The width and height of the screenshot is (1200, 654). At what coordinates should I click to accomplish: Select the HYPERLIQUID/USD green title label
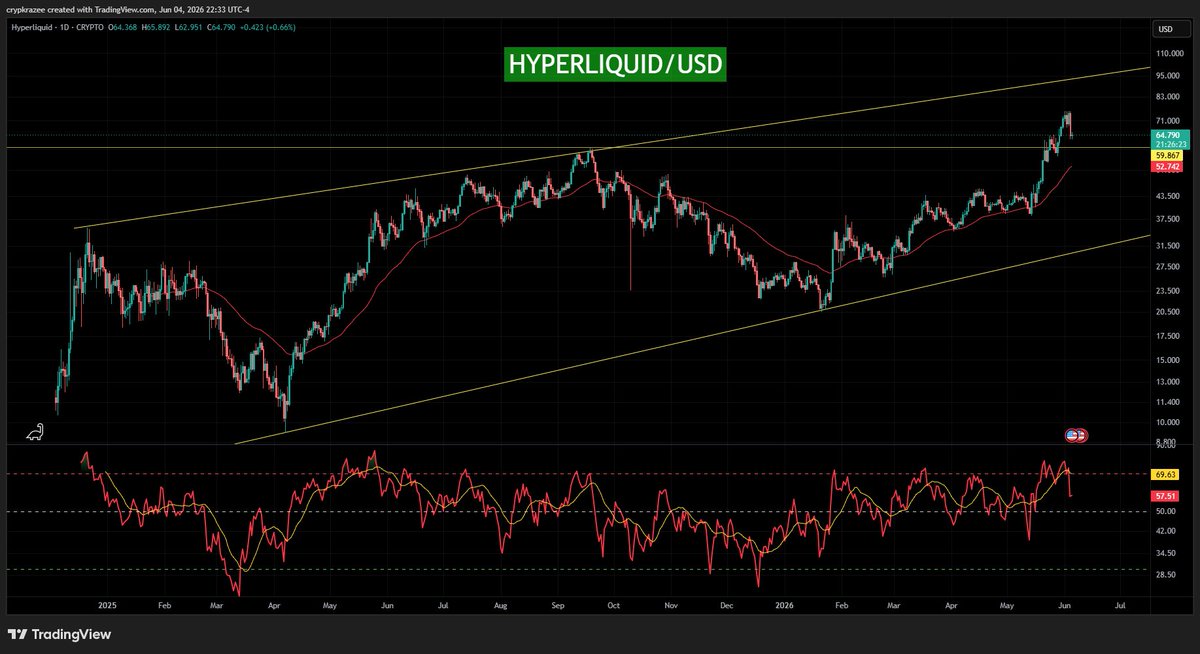(615, 63)
